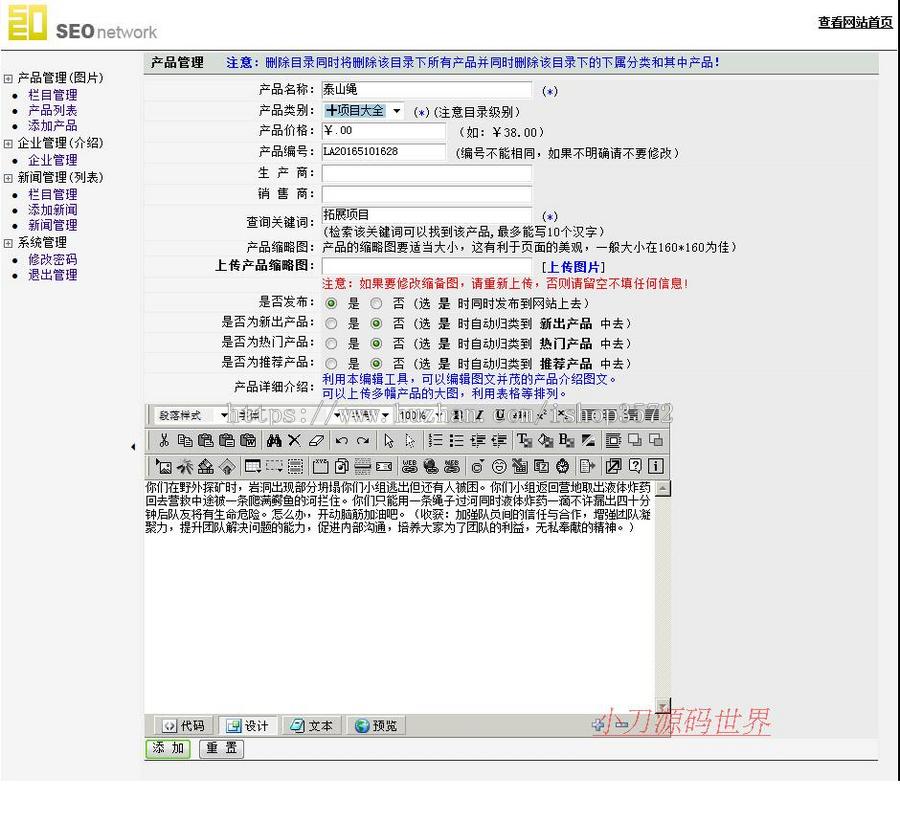This screenshot has height=822, width=900.
Task: Switch to the 代码 code view tab
Action: point(184,726)
